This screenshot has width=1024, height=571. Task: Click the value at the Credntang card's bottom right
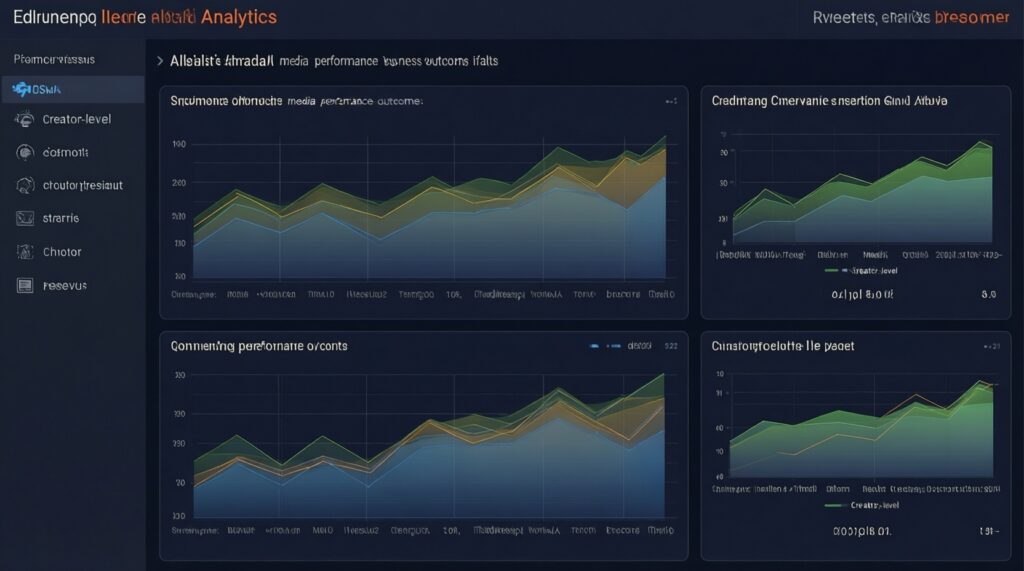[x=989, y=295]
